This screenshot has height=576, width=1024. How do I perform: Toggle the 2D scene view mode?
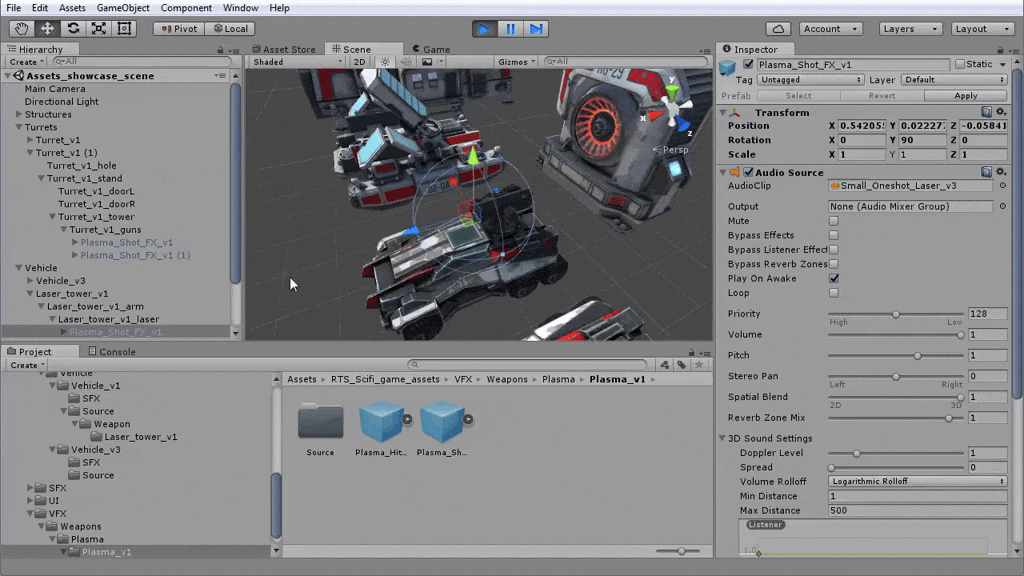pyautogui.click(x=360, y=62)
